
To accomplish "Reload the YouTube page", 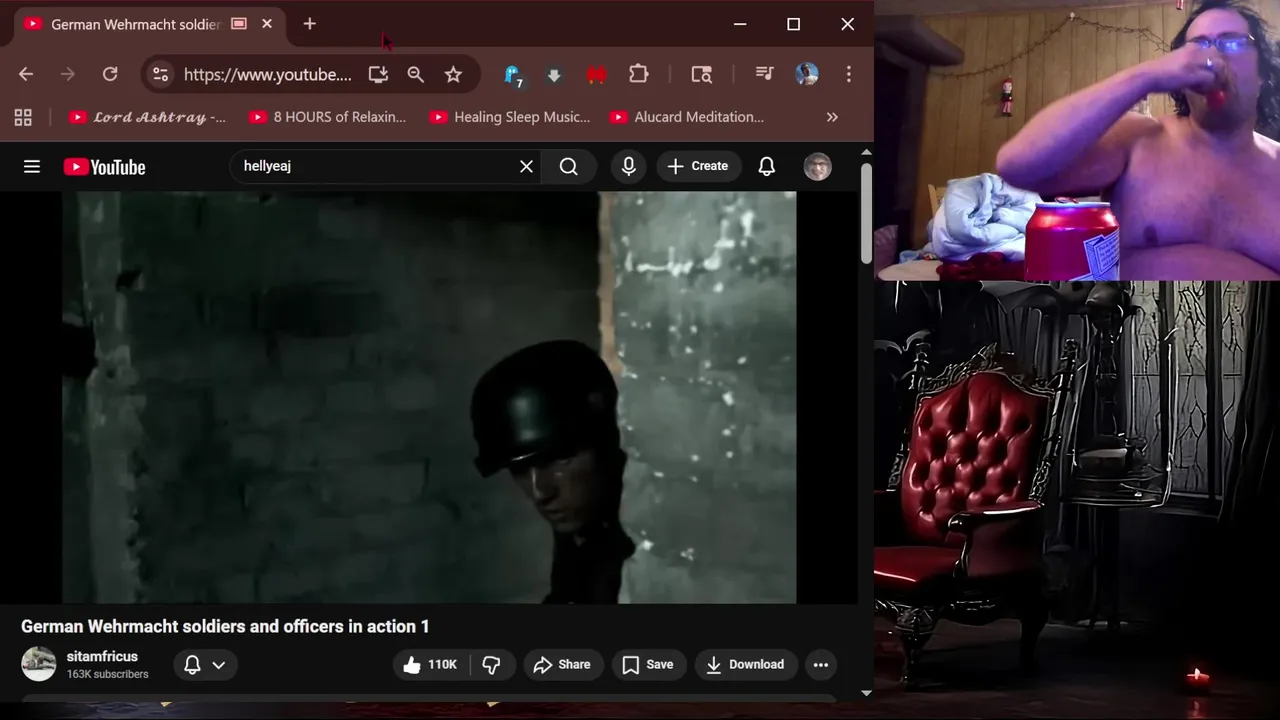I will click(110, 74).
